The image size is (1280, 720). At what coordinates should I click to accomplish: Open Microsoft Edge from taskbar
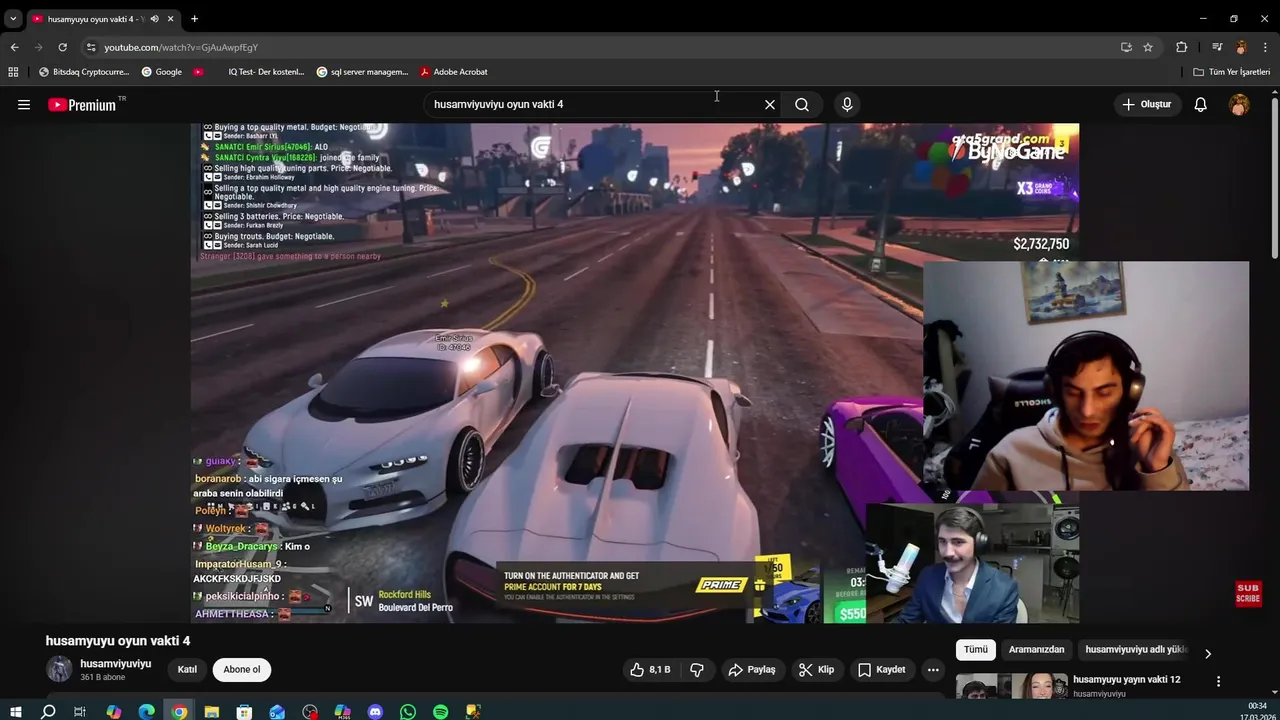click(x=146, y=712)
